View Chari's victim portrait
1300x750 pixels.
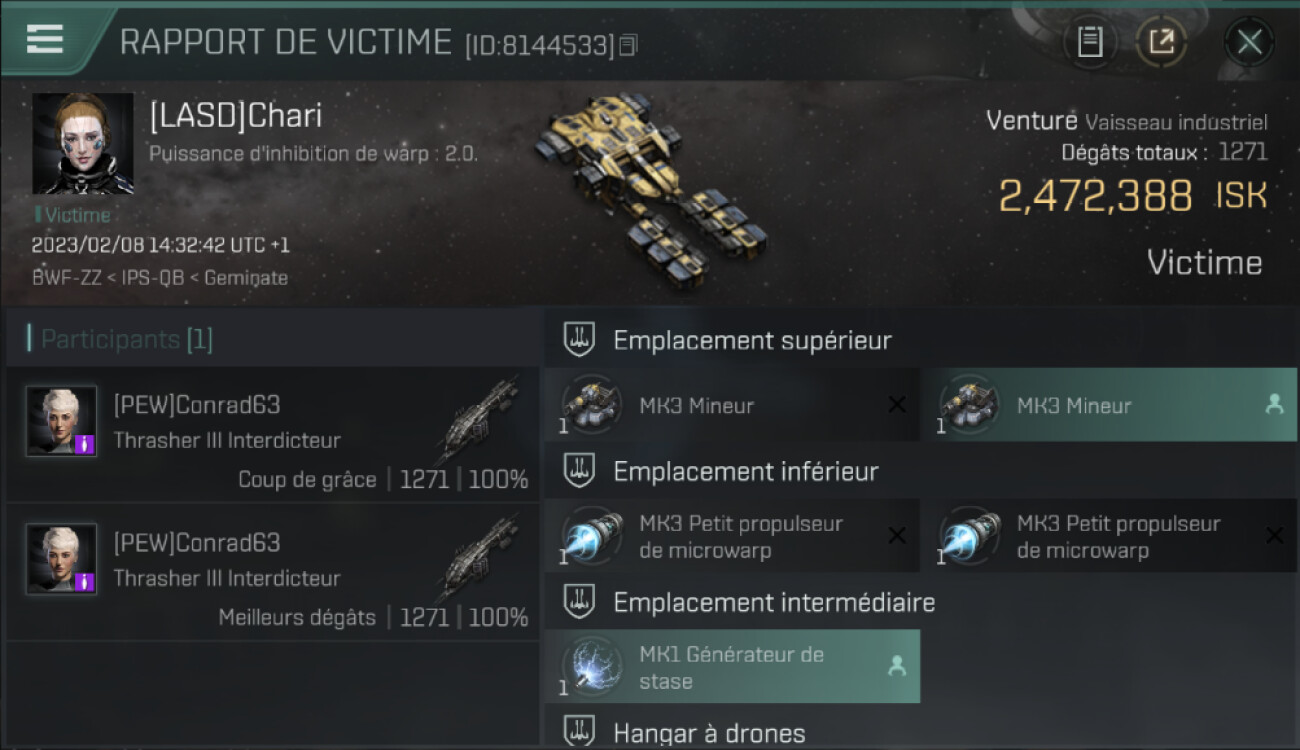pyautogui.click(x=83, y=144)
